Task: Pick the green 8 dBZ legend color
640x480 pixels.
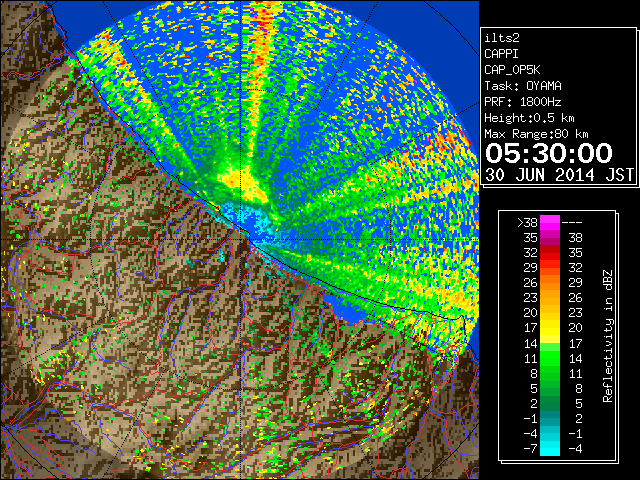Action: tap(550, 373)
